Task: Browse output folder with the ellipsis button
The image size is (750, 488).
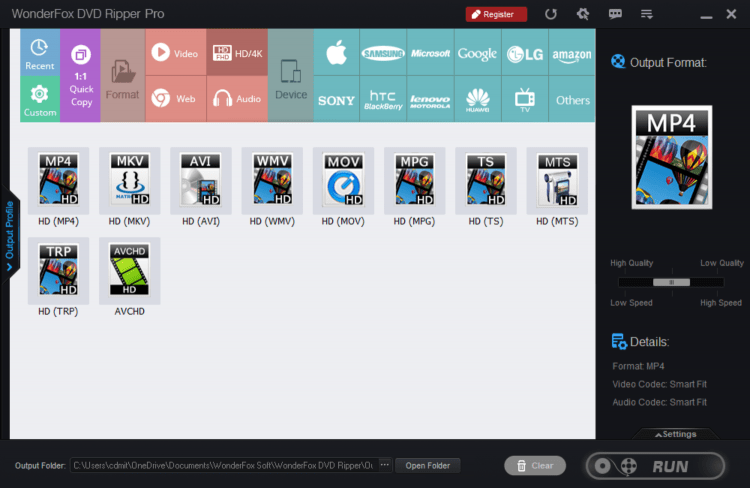Action: [x=385, y=465]
